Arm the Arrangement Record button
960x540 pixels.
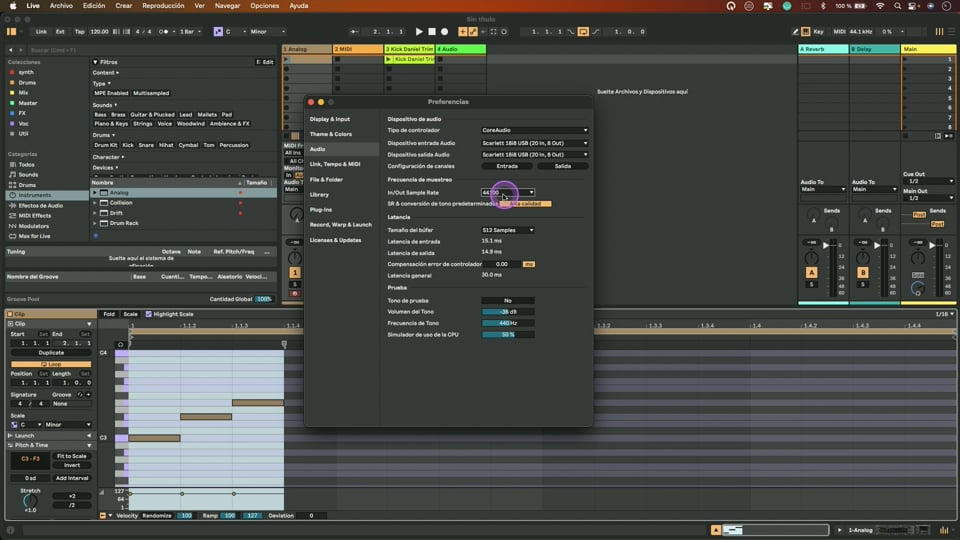click(x=444, y=31)
